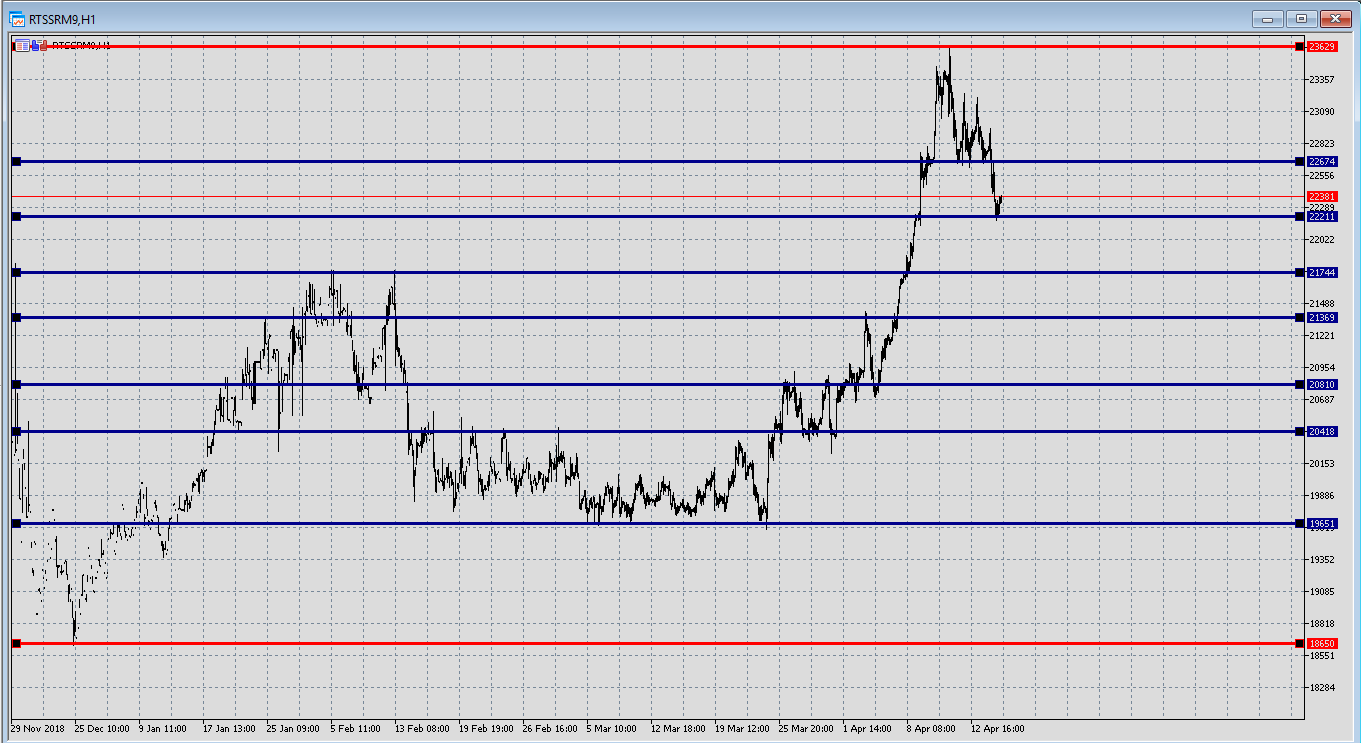
Task: Grab right-end handle of the 22674 line
Action: pos(1299,161)
